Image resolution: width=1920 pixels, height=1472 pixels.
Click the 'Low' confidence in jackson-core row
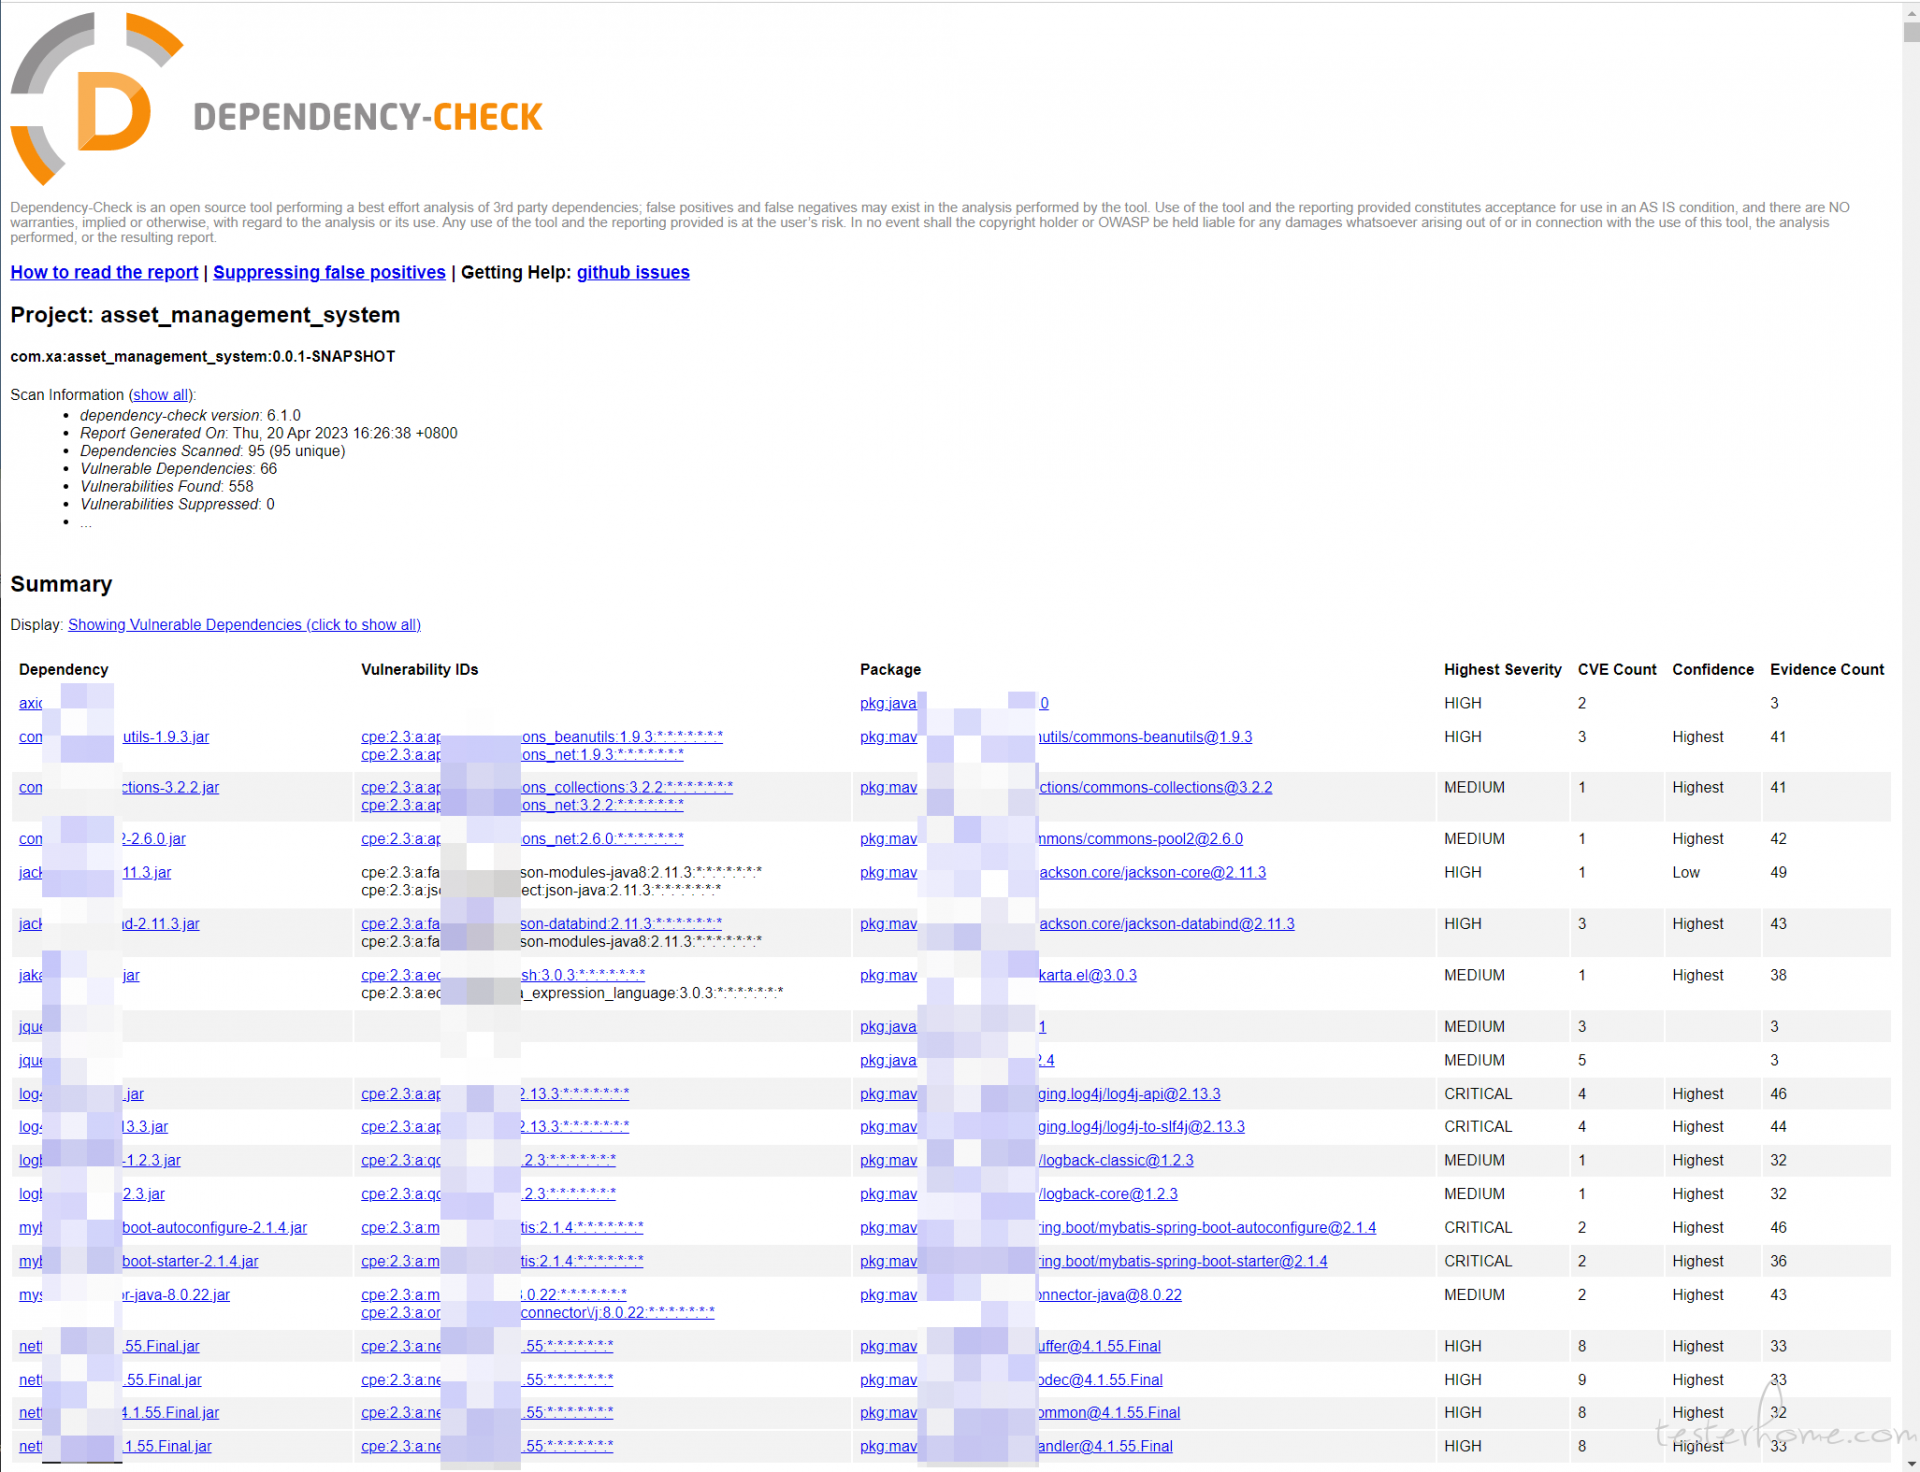coord(1685,873)
